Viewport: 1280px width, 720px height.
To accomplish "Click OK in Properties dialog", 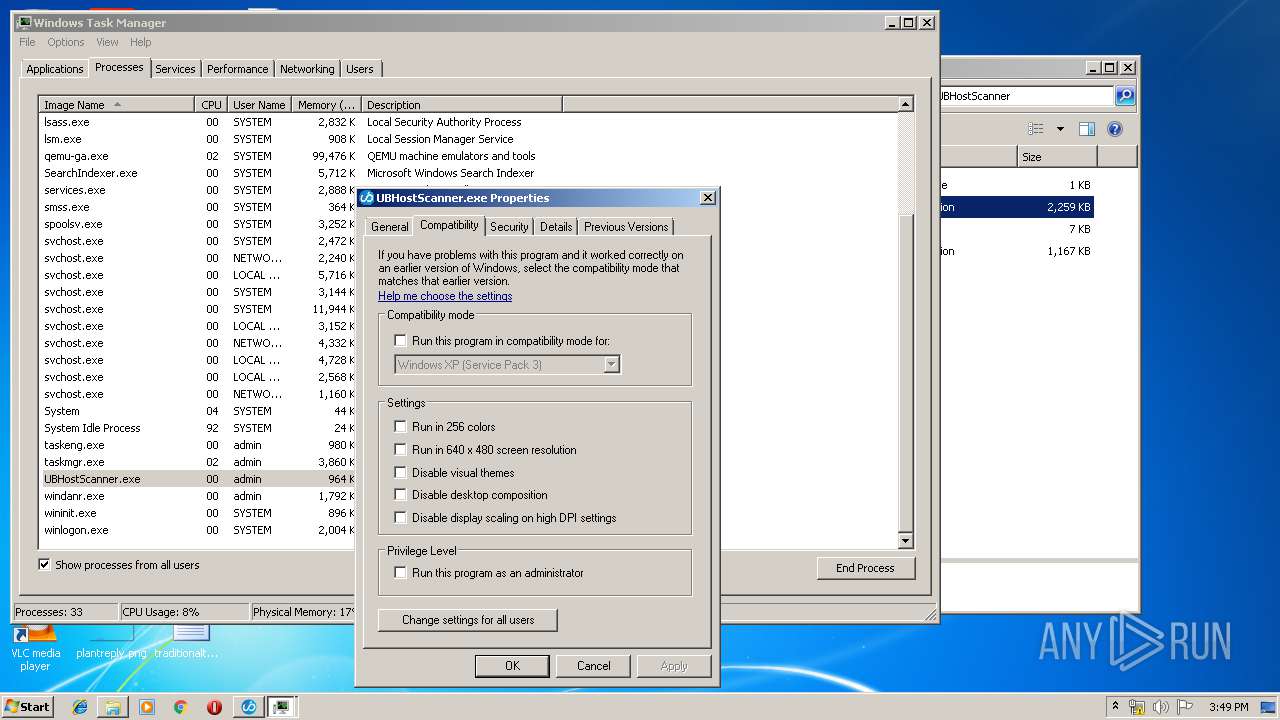I will point(512,666).
